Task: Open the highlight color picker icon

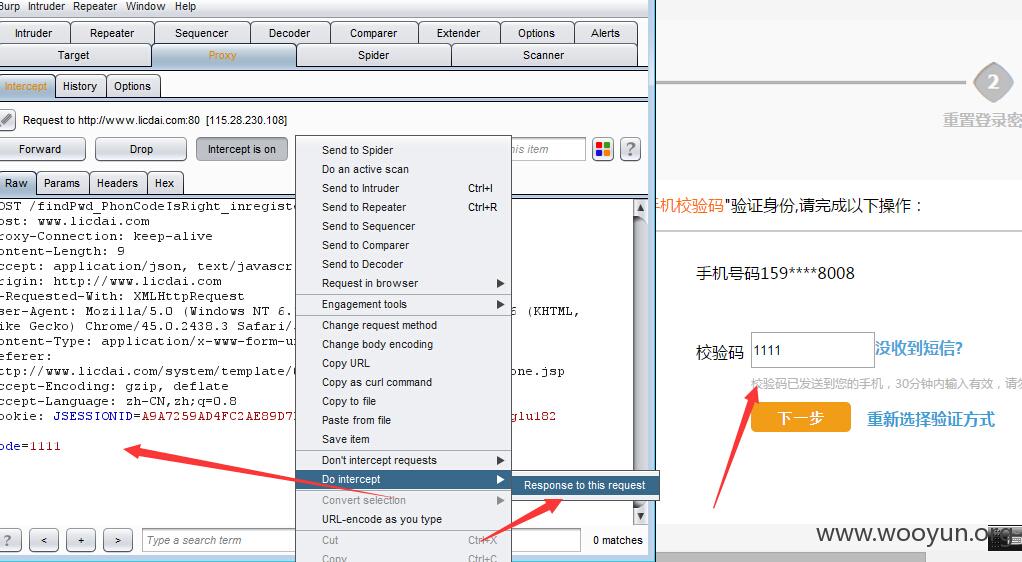Action: click(603, 149)
